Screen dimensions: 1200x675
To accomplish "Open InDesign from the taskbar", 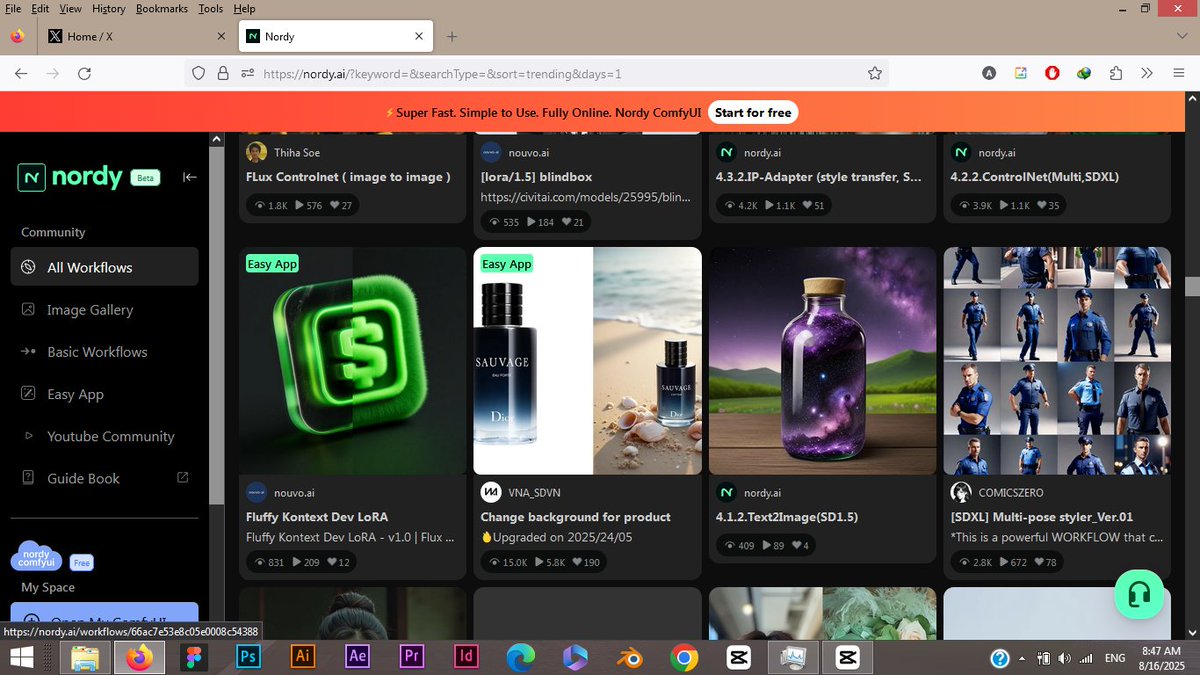I will (x=466, y=657).
